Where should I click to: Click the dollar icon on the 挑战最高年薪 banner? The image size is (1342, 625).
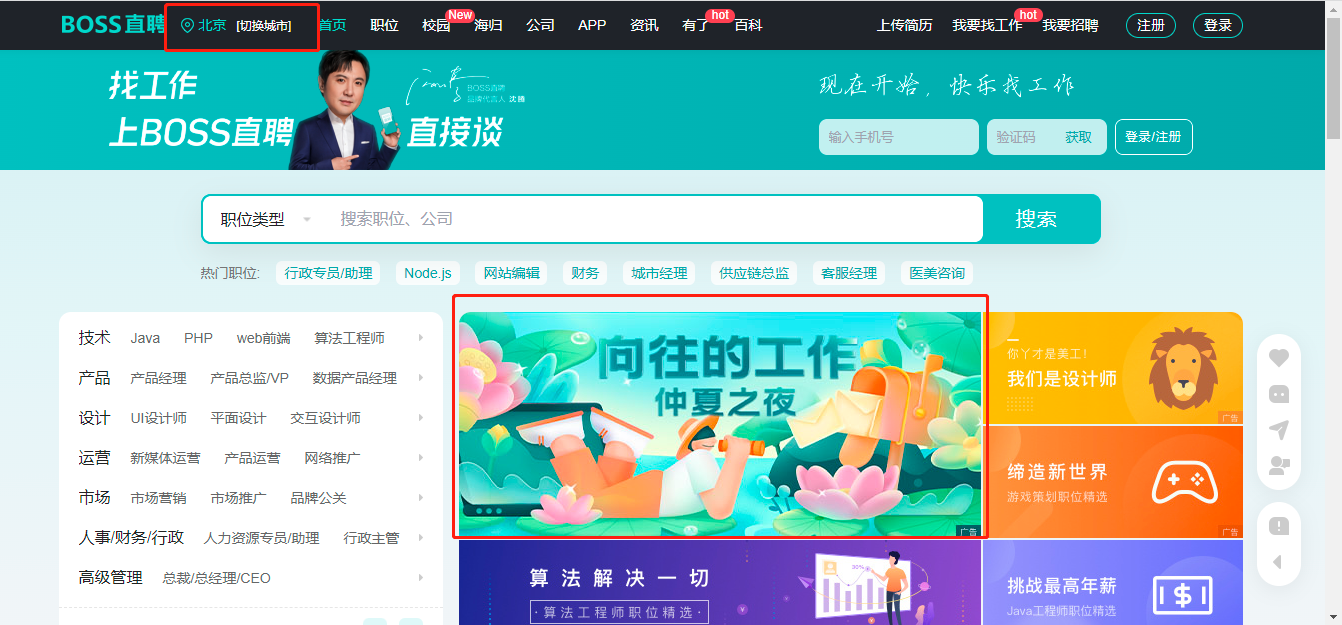point(1183,595)
